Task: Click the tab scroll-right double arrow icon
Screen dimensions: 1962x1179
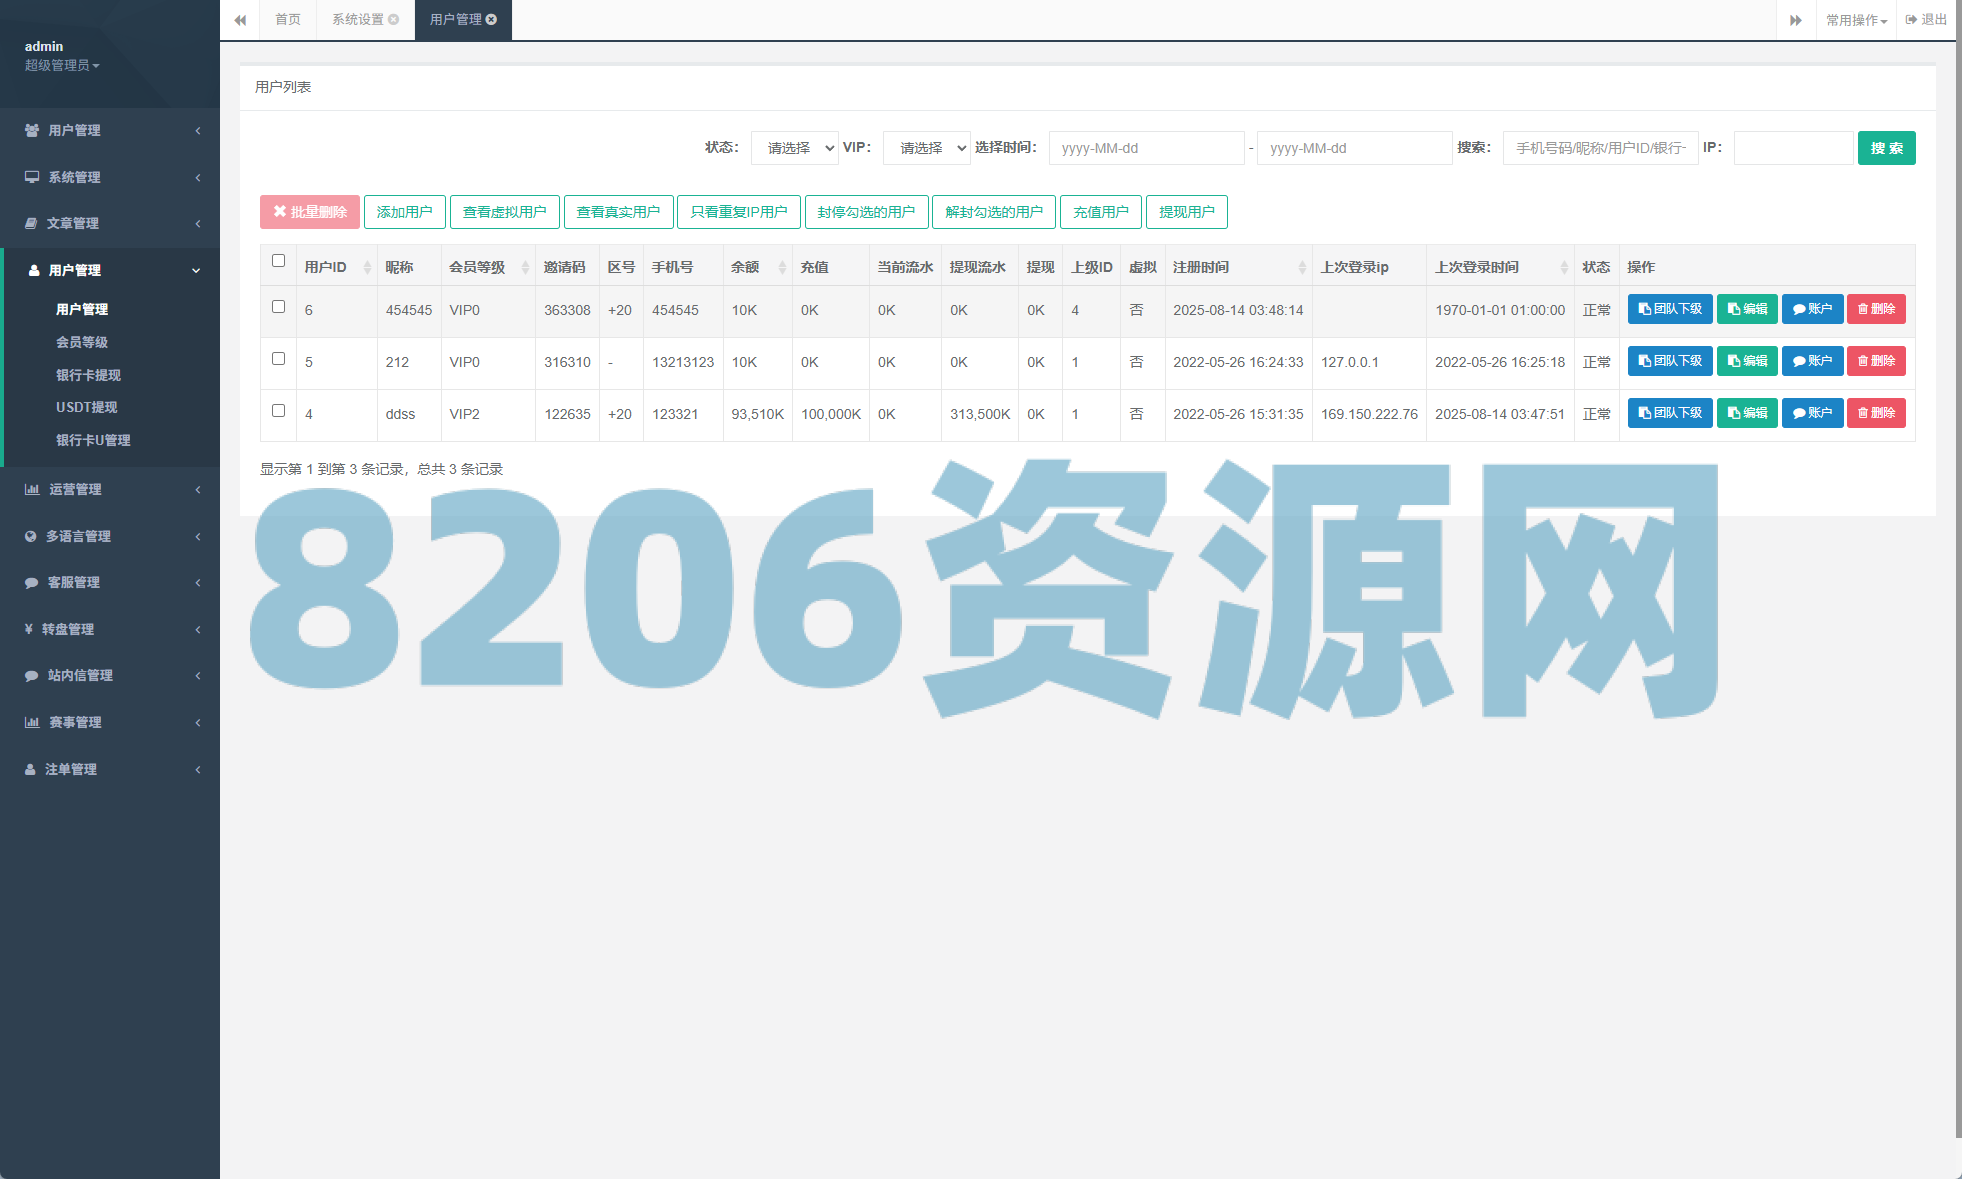Action: 1796,20
